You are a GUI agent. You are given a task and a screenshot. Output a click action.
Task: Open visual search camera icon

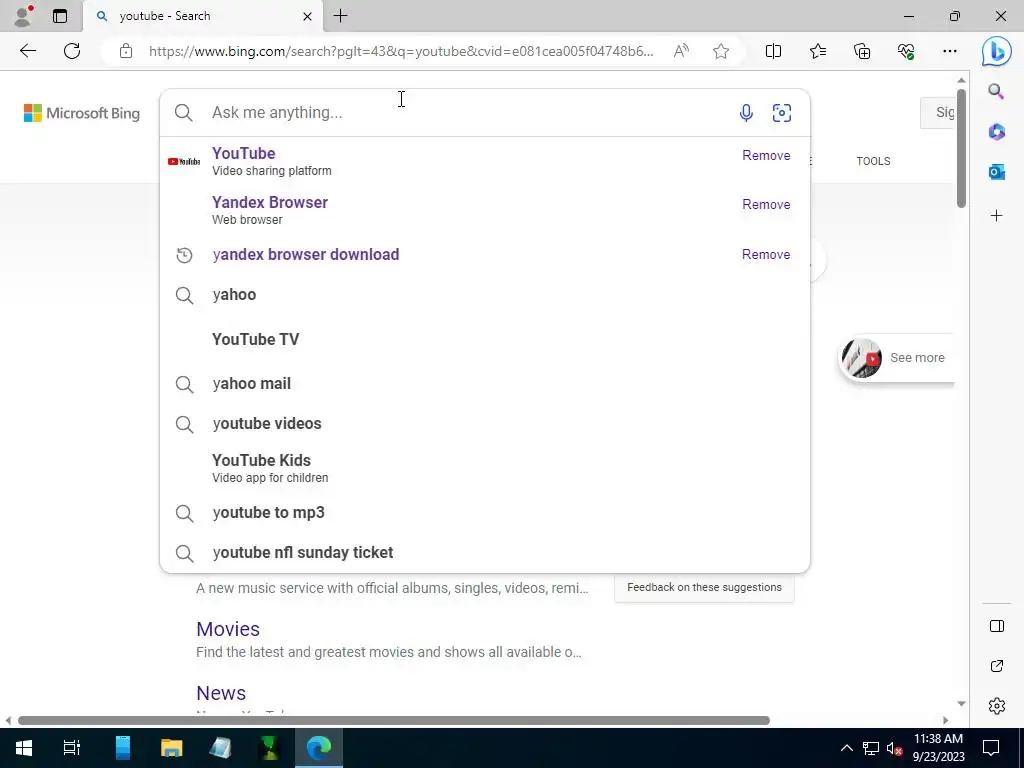[782, 113]
